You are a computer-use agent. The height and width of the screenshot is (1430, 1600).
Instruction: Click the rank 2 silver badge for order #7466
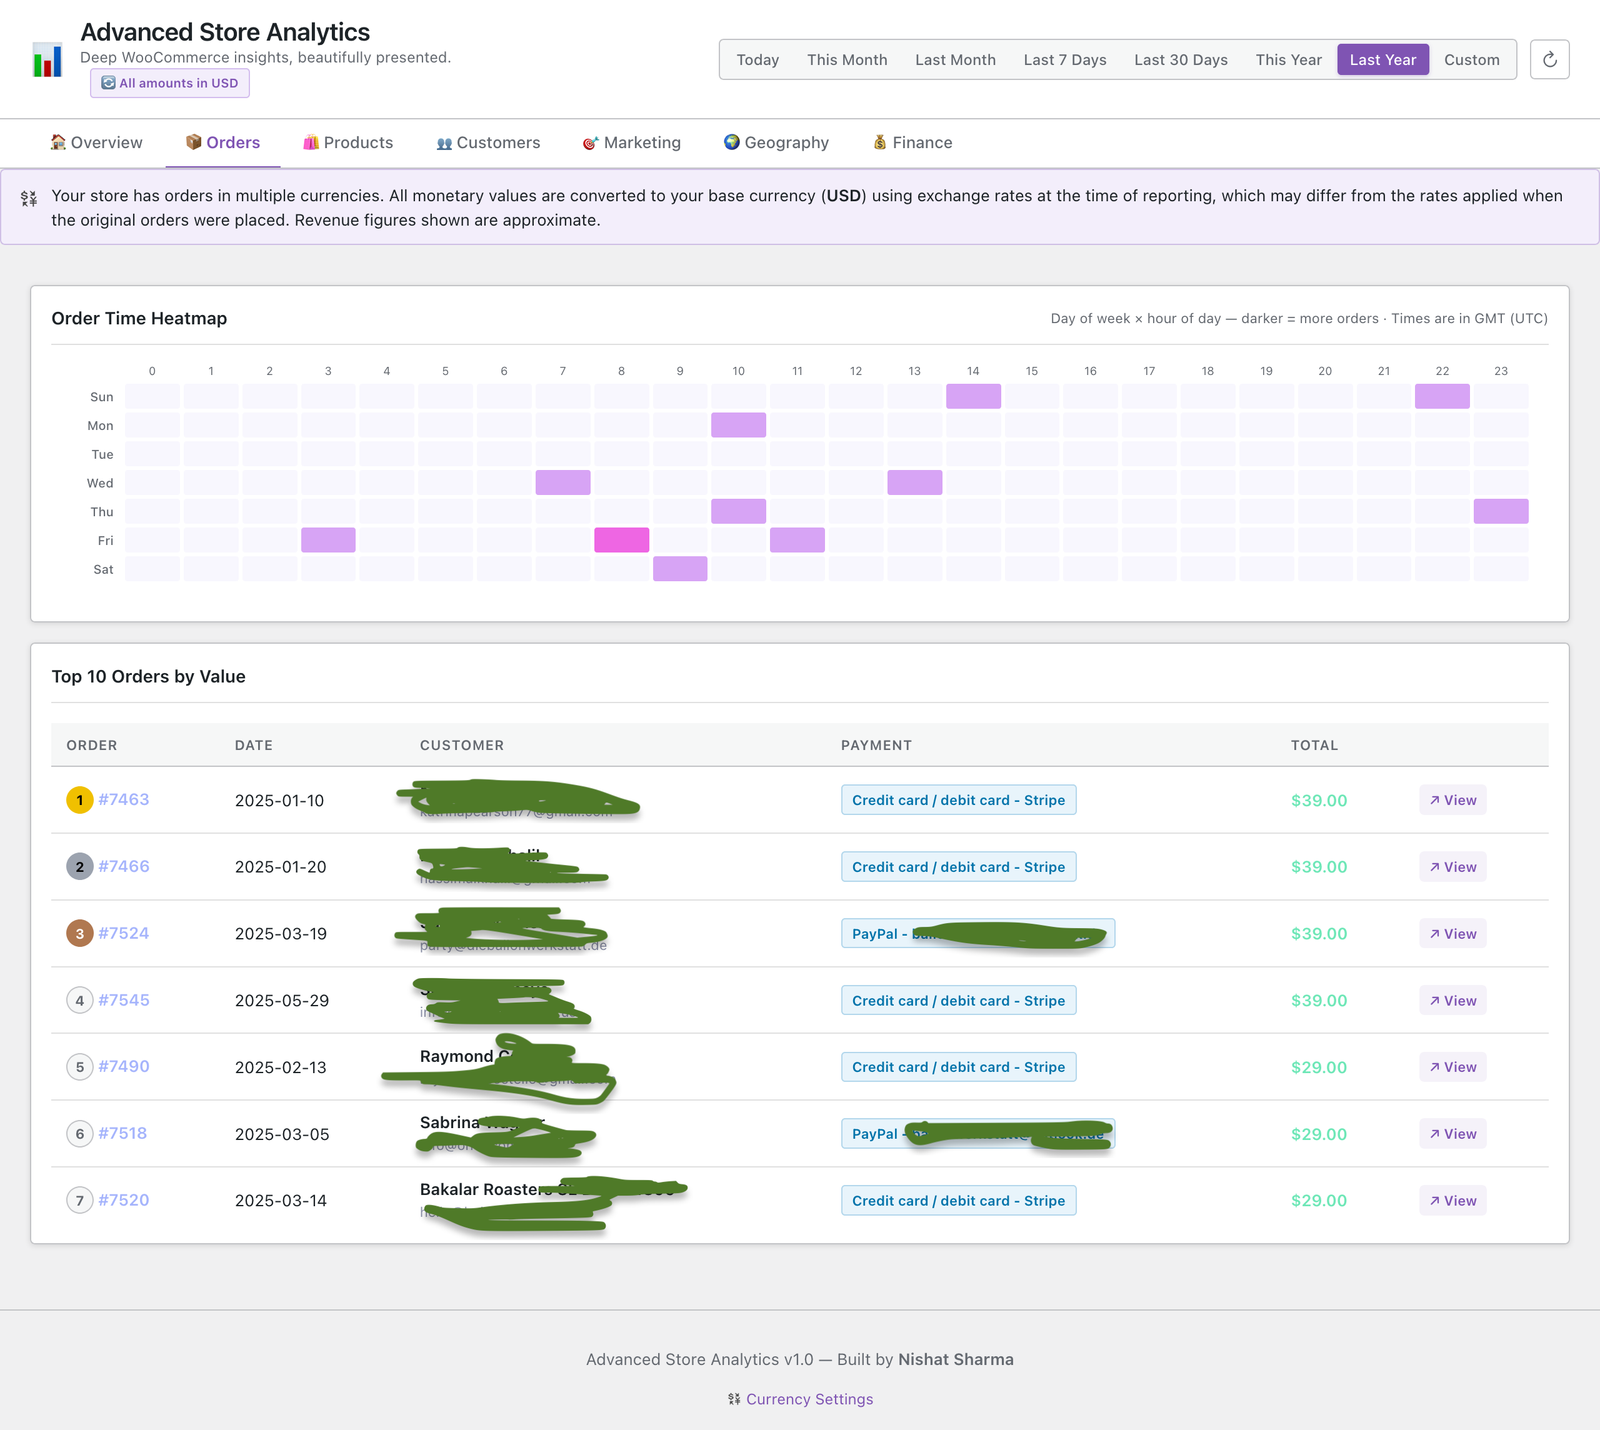[80, 867]
